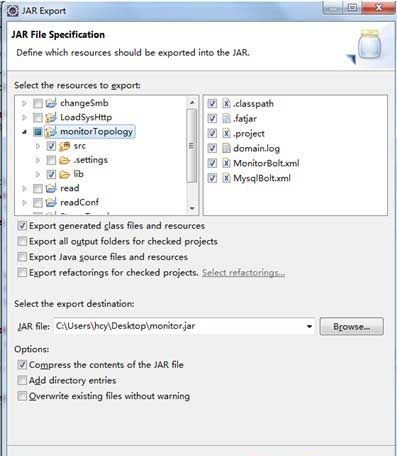Collapse the monitorTopology tree node
This screenshot has height=456, width=397.
24,132
